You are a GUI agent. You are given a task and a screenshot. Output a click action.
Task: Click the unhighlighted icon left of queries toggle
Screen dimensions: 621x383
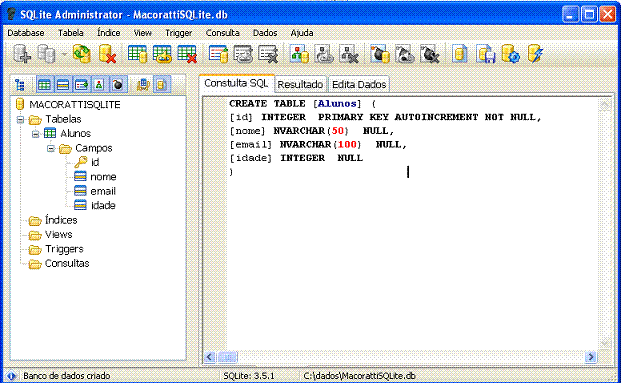coord(143,84)
